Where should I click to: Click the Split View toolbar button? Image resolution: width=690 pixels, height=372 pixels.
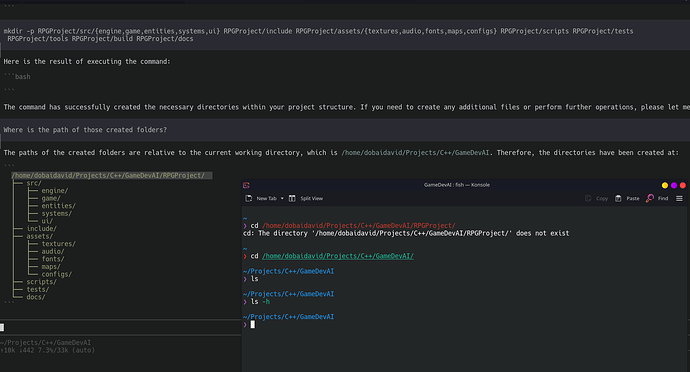[x=306, y=199]
